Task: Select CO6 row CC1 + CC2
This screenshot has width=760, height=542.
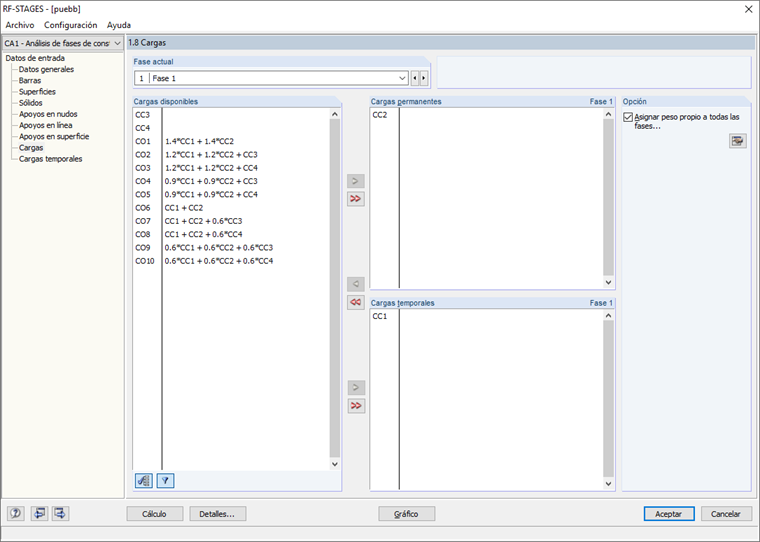Action: (231, 207)
